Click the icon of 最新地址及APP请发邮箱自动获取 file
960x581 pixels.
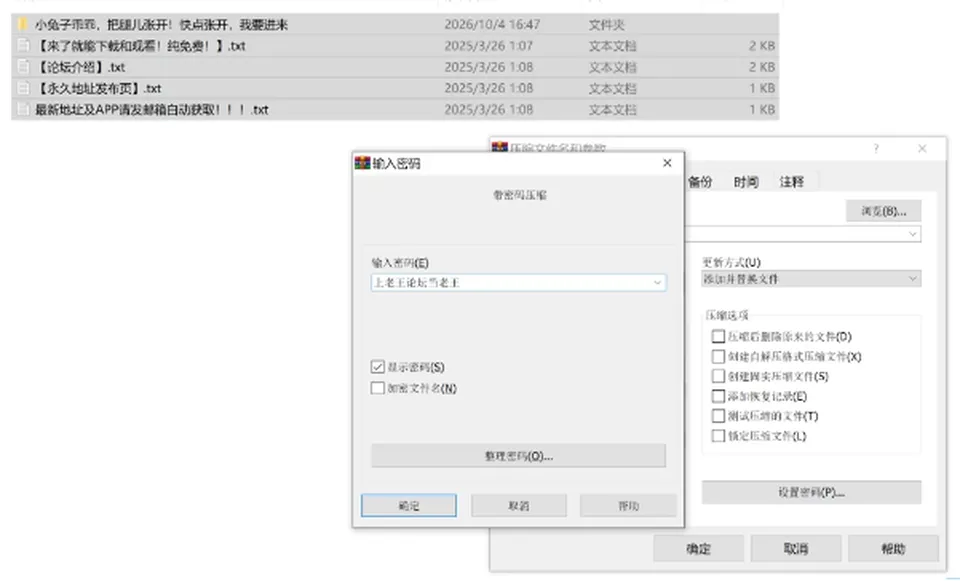coord(23,110)
